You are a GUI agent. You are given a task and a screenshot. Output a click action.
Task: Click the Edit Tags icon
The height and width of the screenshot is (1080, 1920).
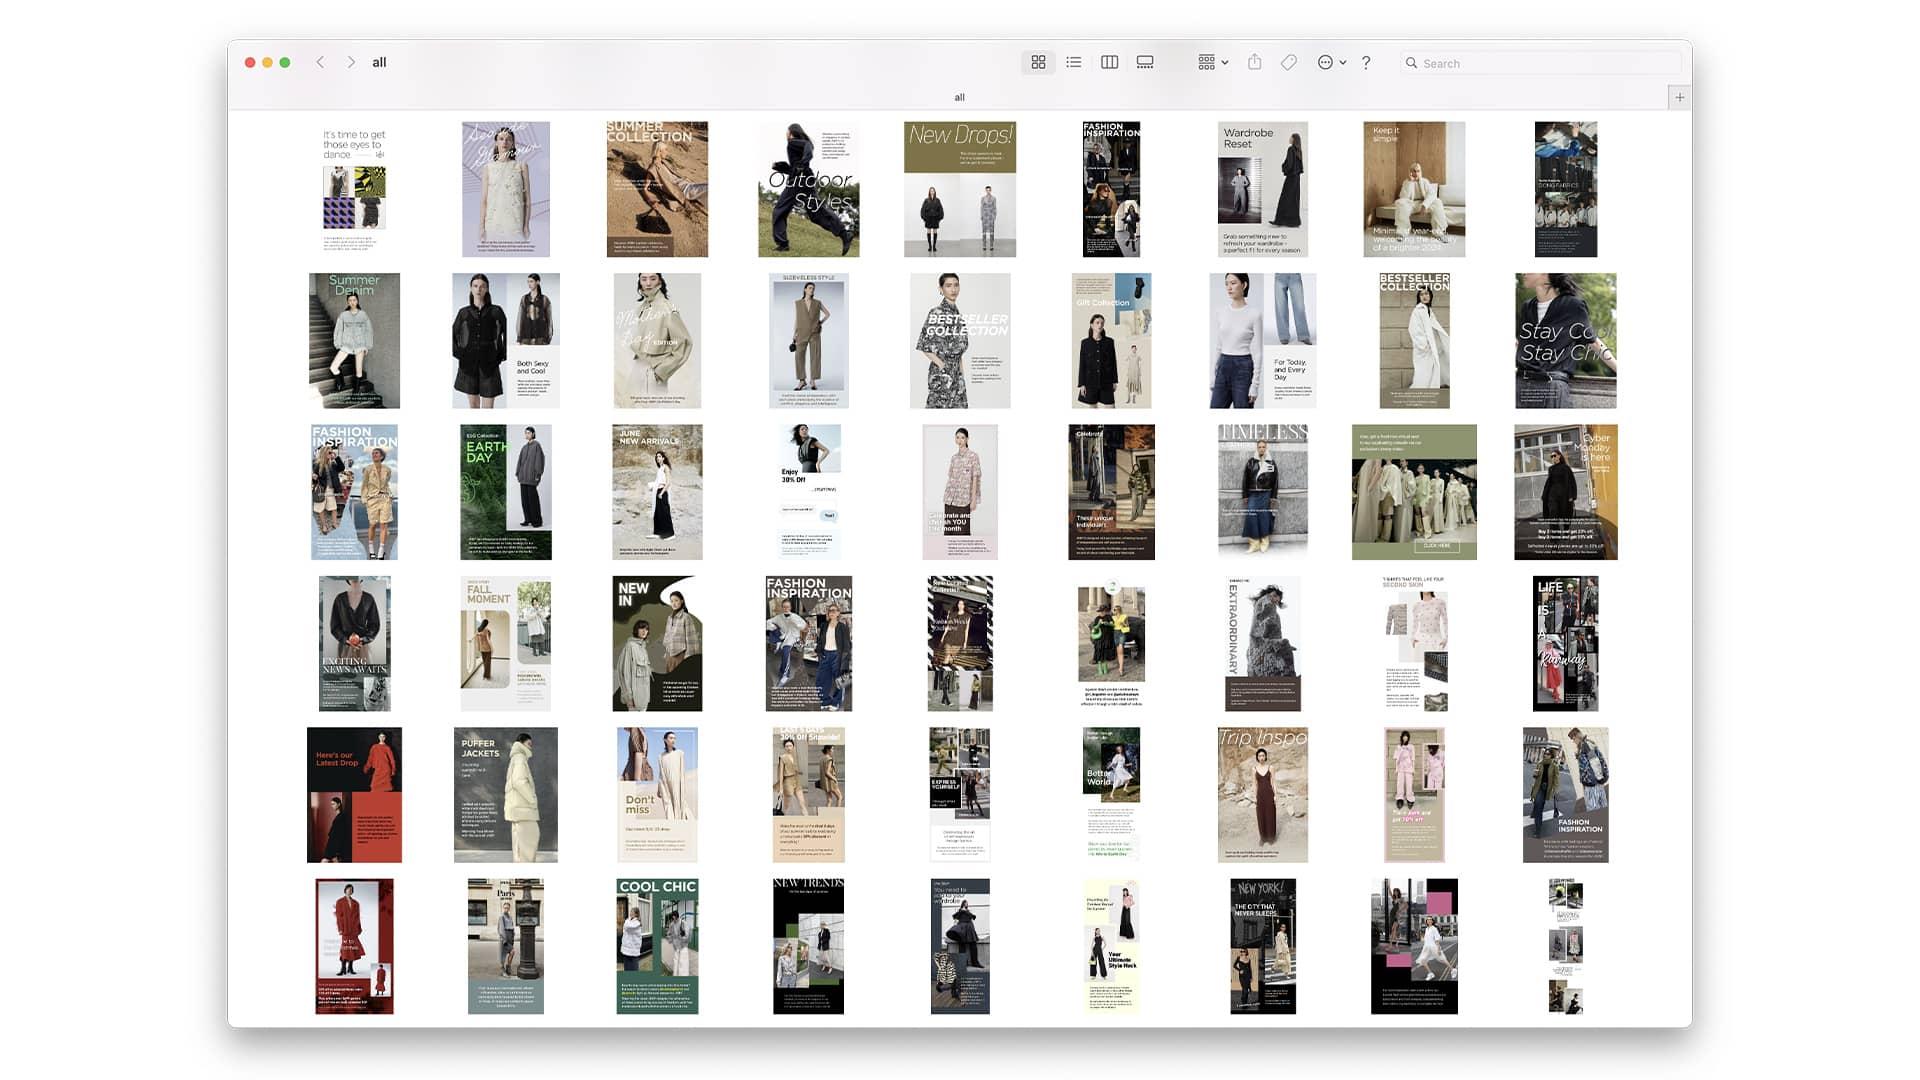tap(1289, 62)
